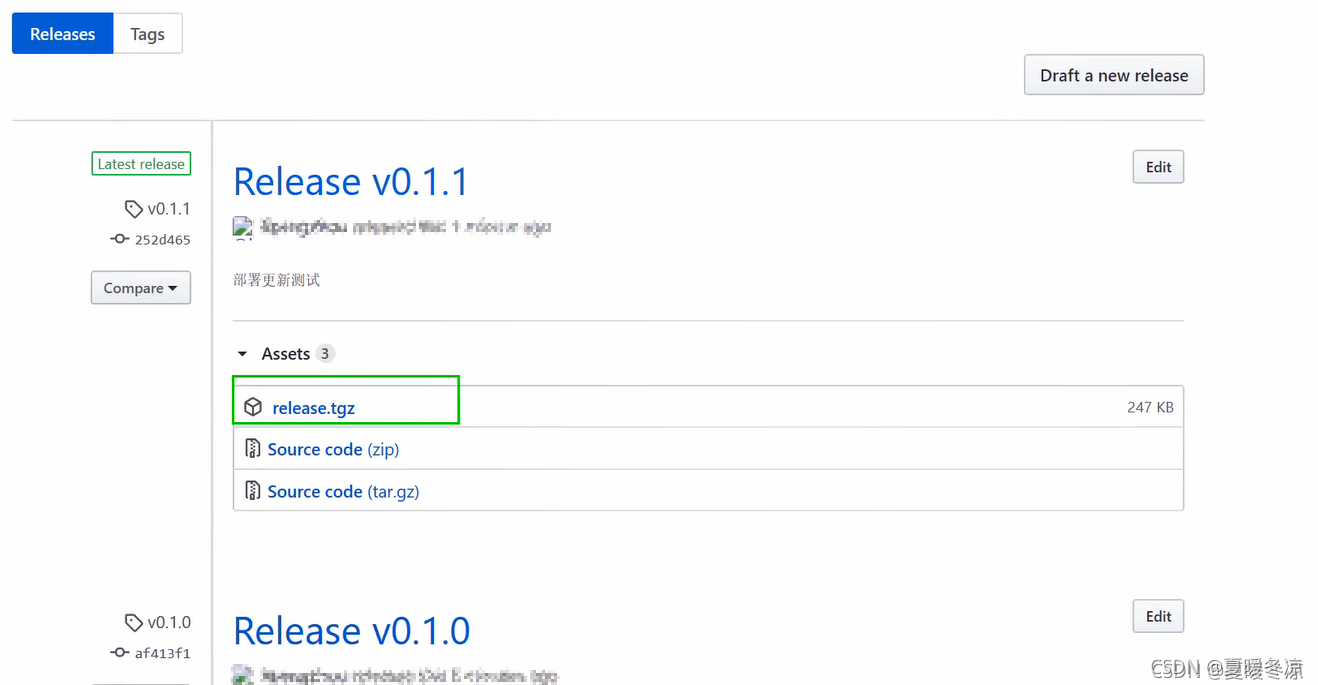Open the Release v0.1.1 title link

351,182
